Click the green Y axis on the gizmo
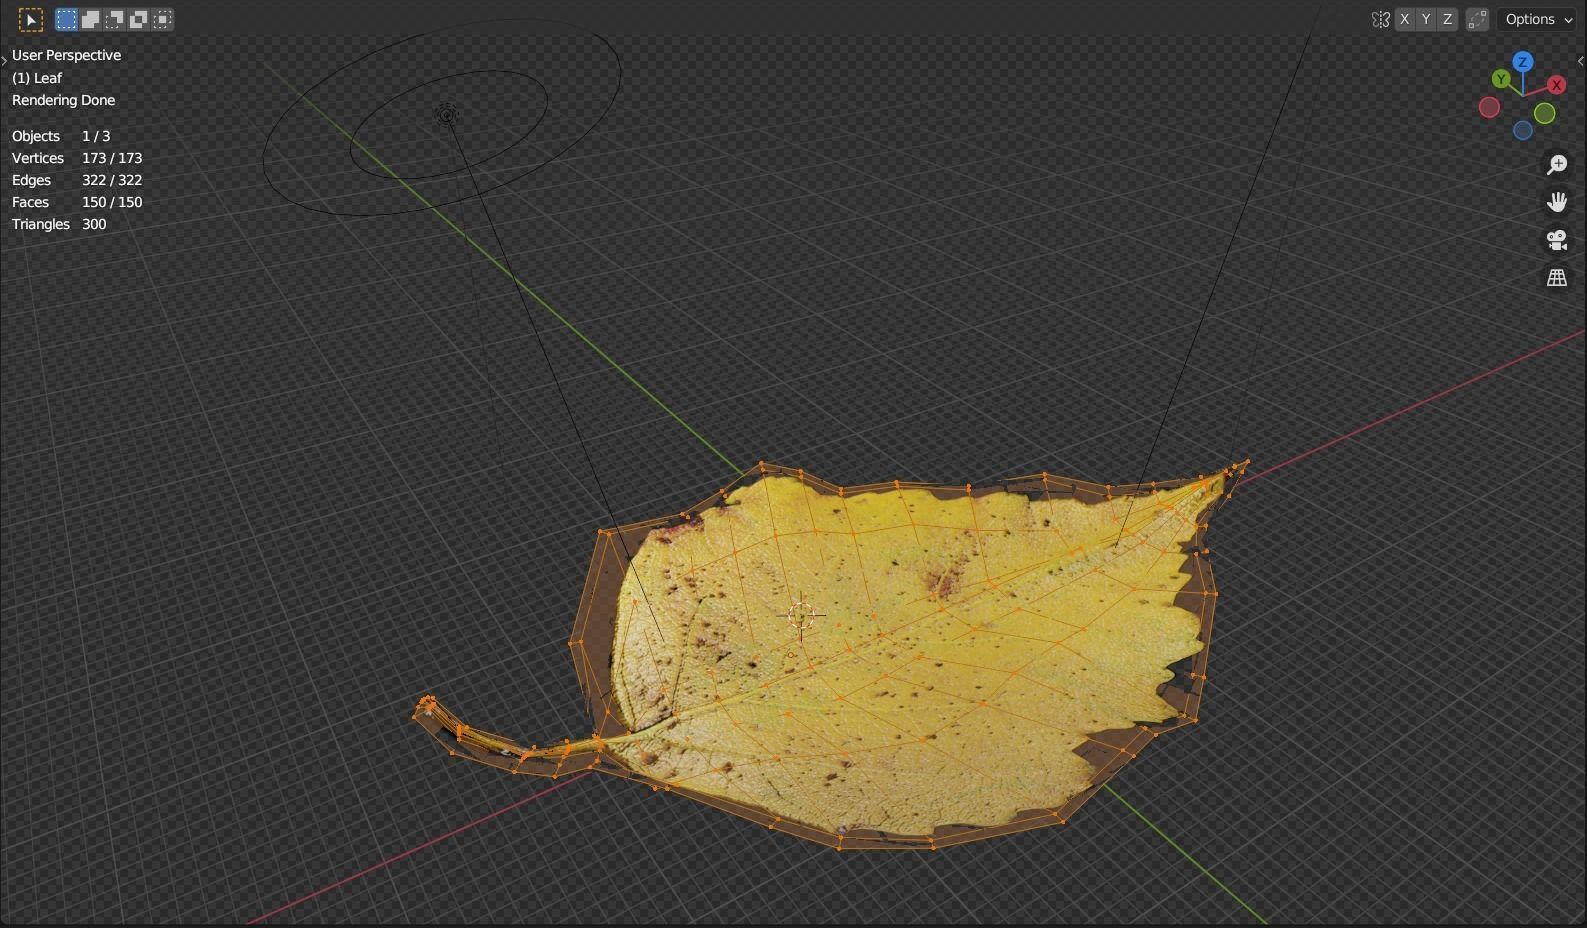 [1501, 79]
